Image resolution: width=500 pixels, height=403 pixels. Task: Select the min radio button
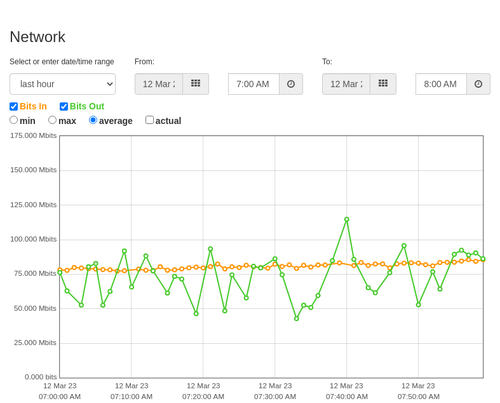point(14,120)
